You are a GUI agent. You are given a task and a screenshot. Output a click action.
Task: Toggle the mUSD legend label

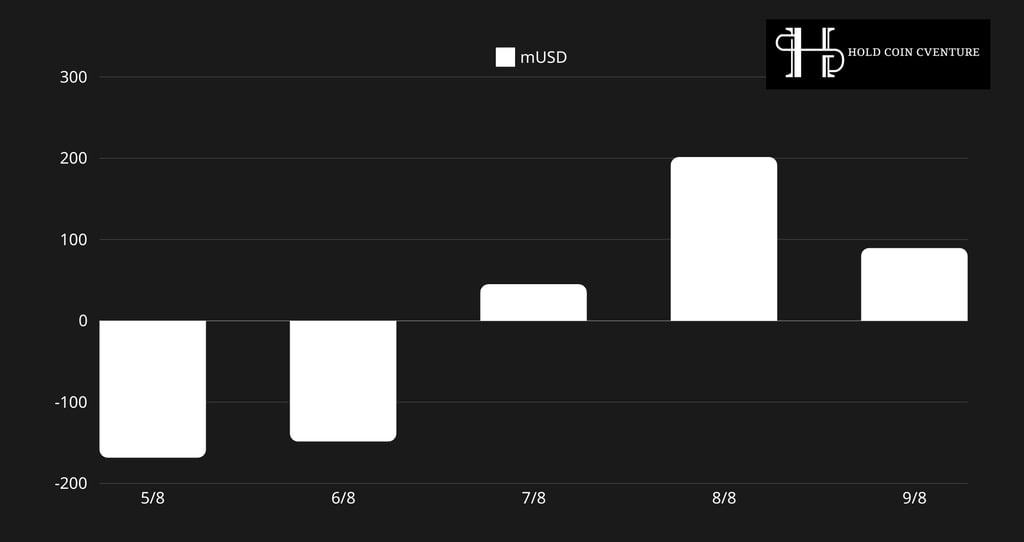click(543, 57)
